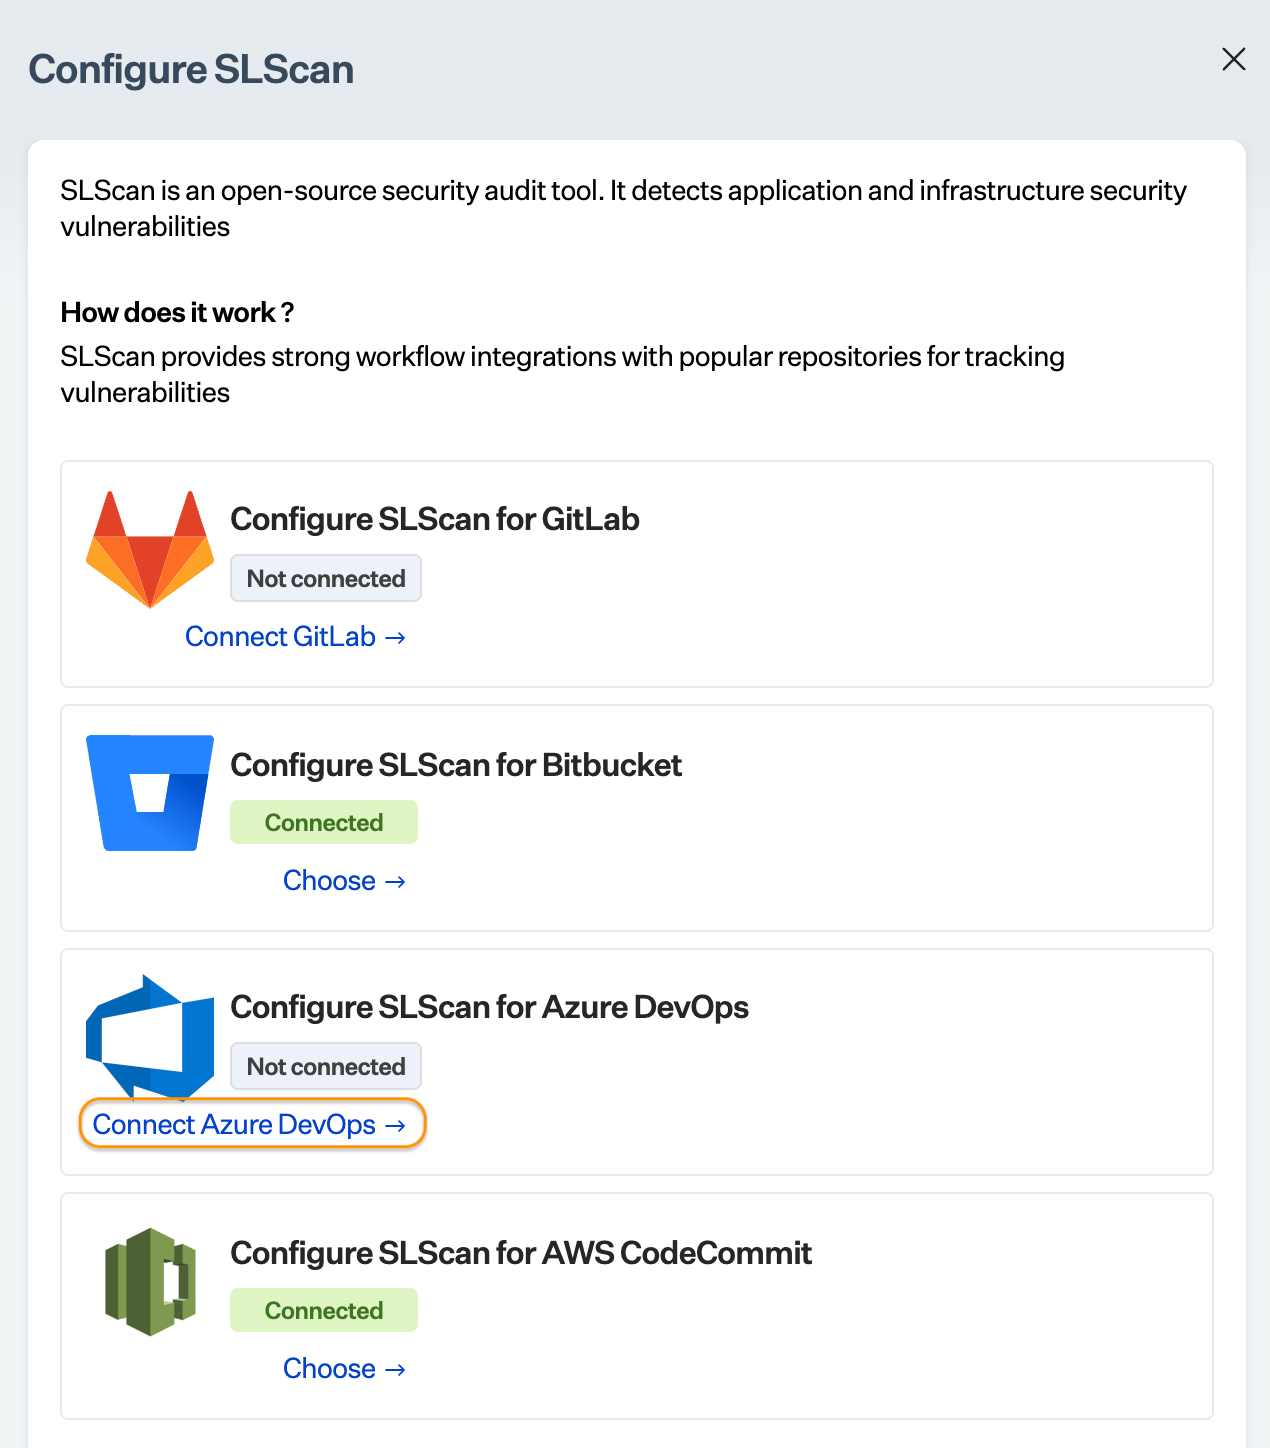Click the Configure SLScan dialog title
The image size is (1270, 1448).
[191, 70]
